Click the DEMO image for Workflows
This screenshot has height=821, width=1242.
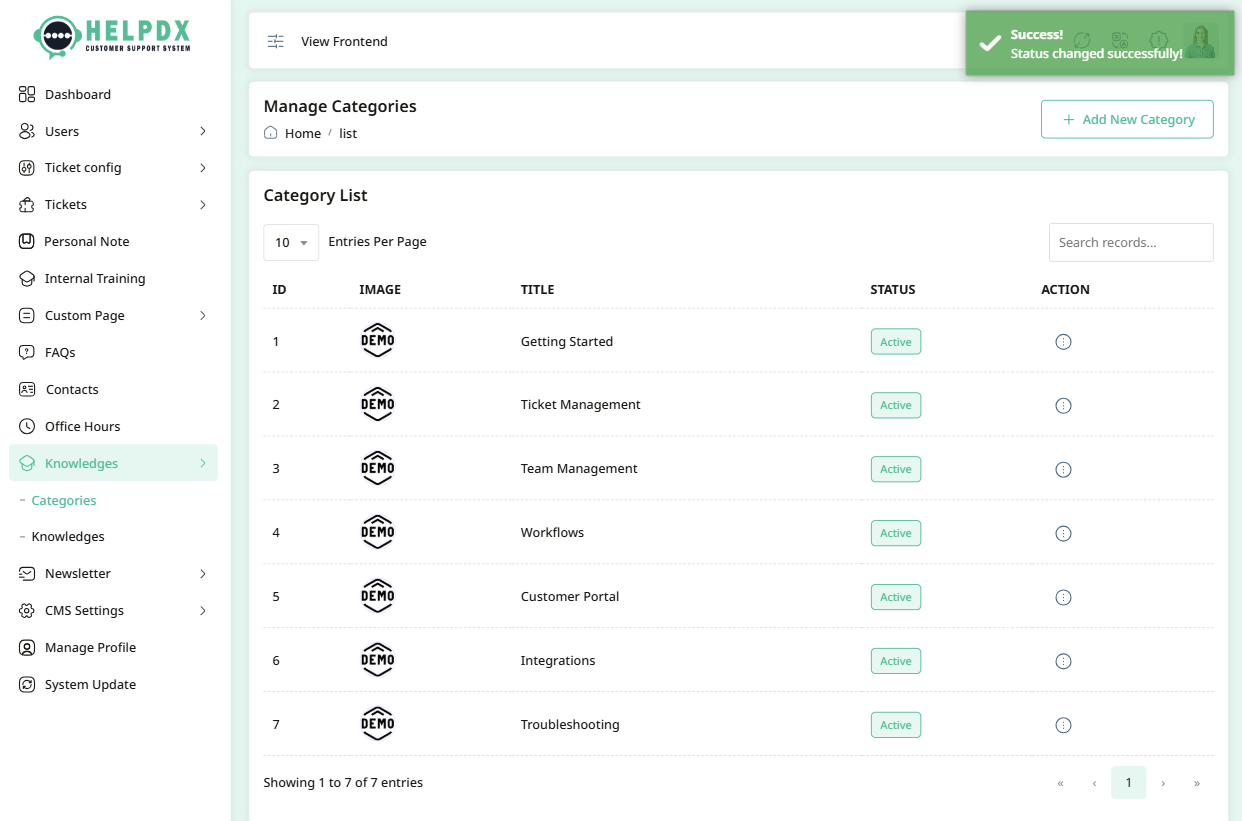[x=378, y=533]
